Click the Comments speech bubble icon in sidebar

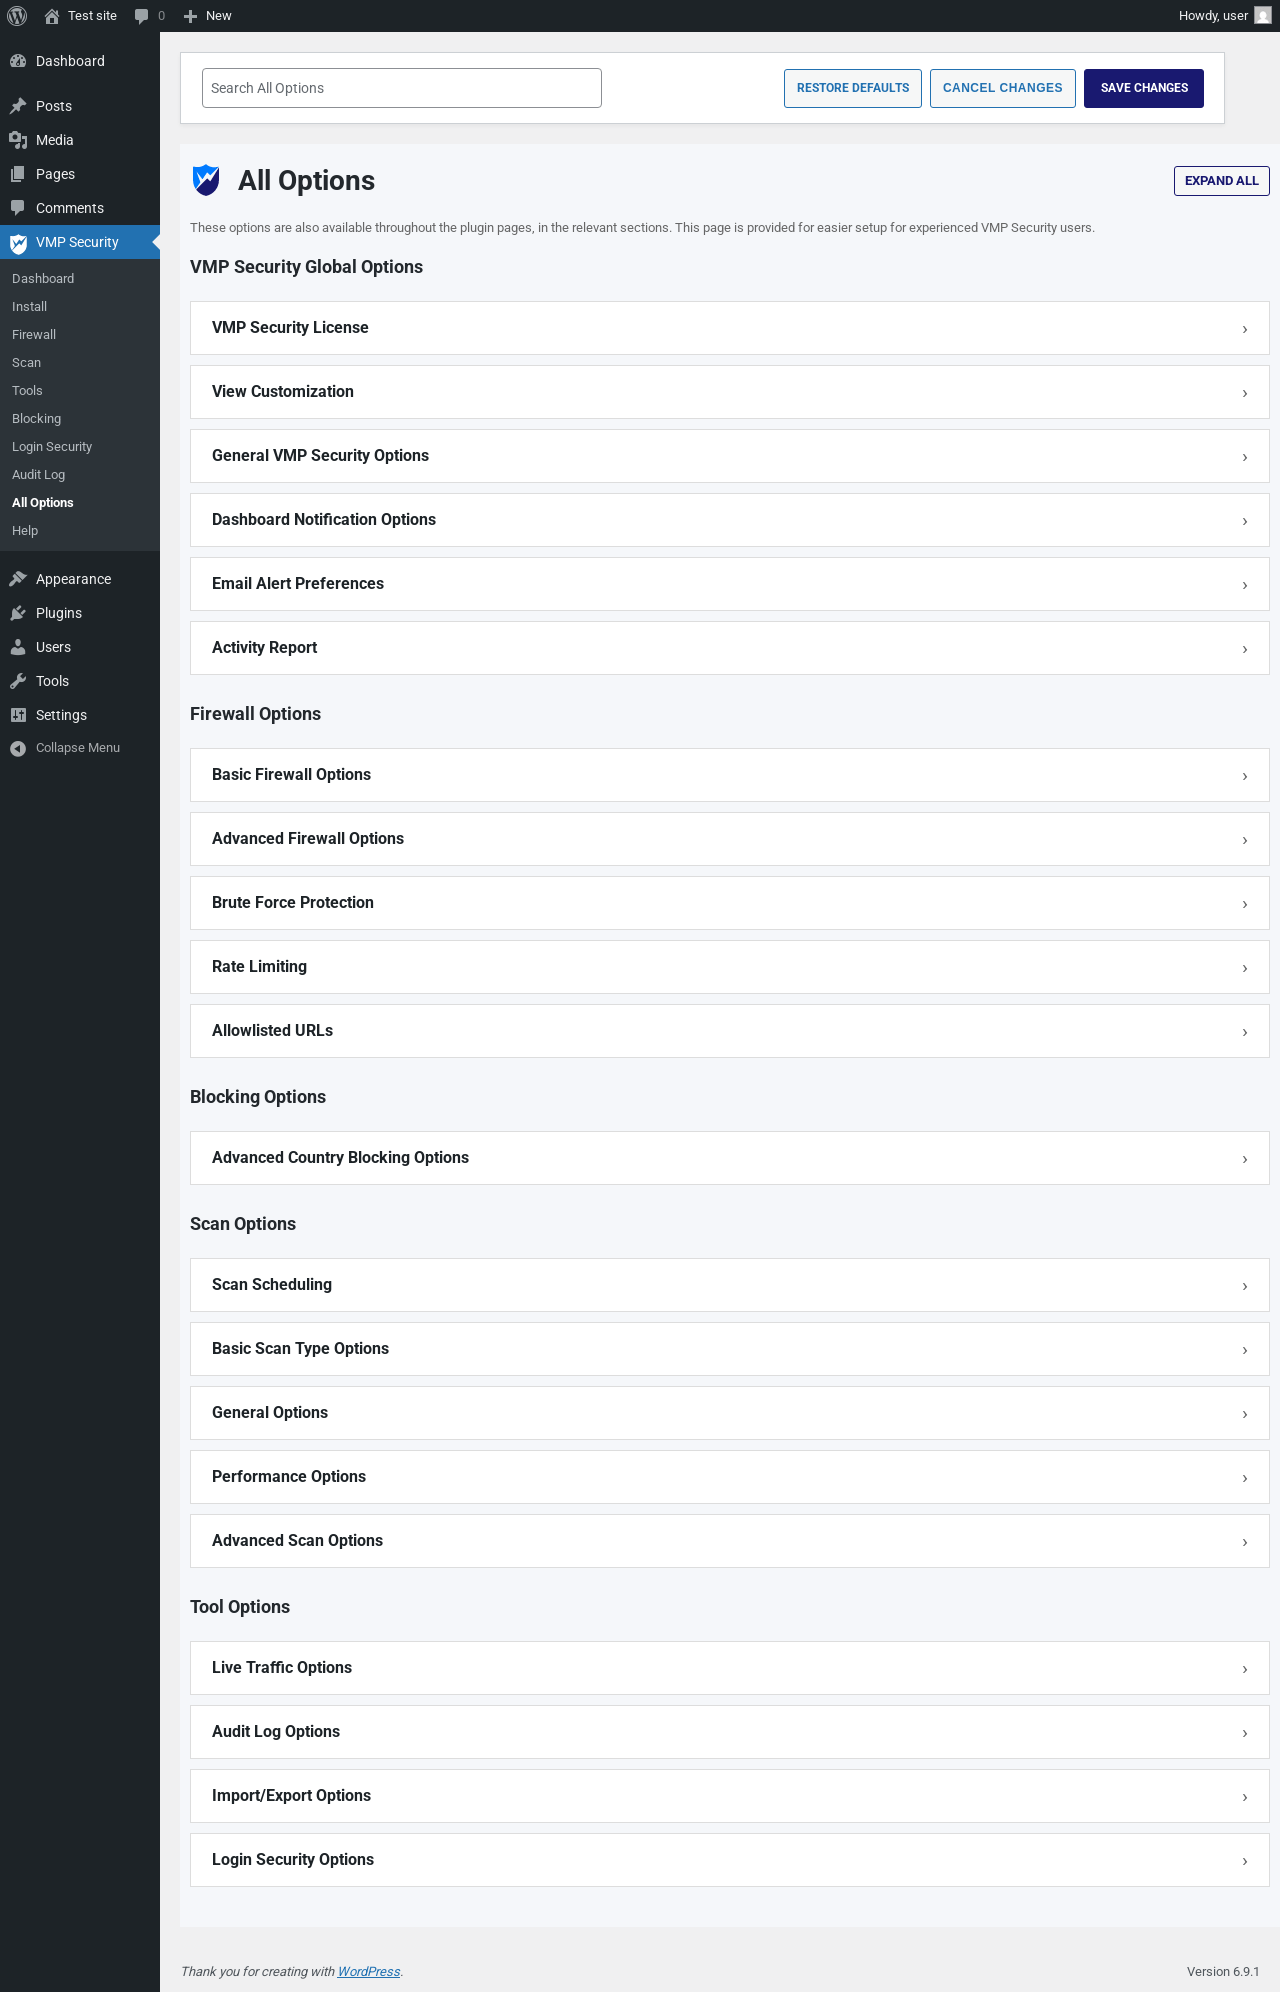[x=18, y=208]
